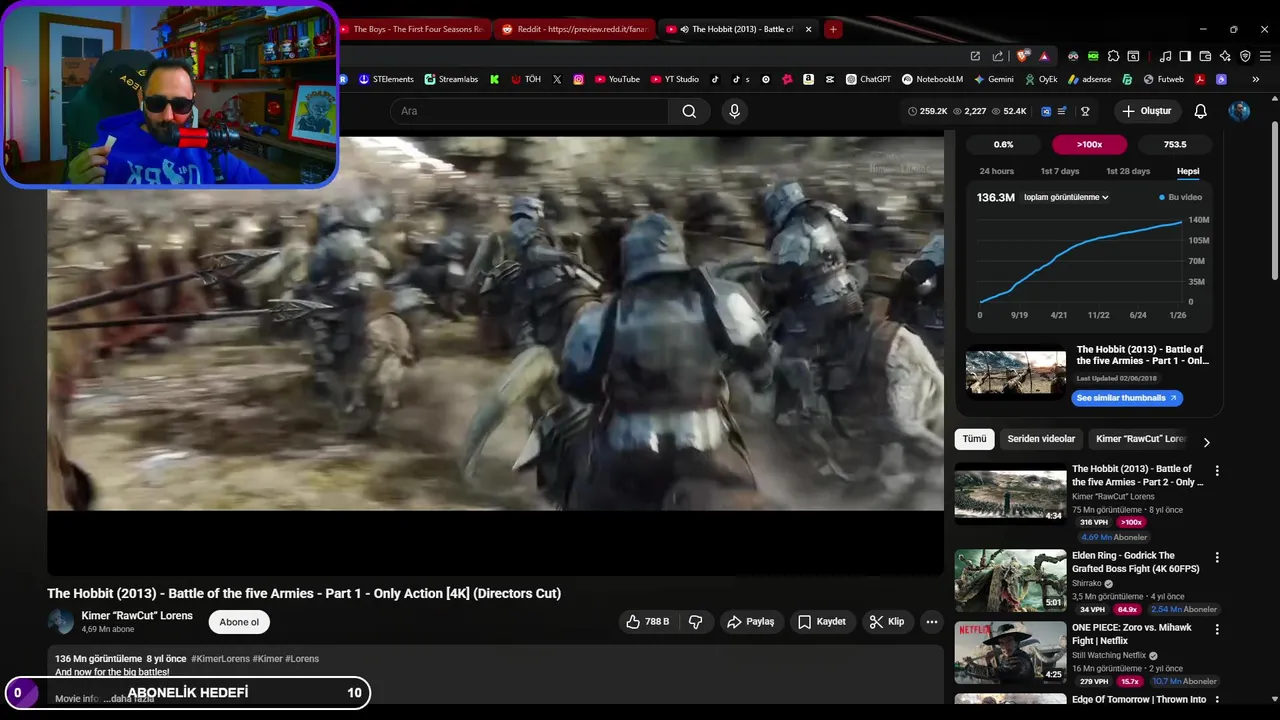Click the search magnifier button
The width and height of the screenshot is (1280, 720).
coord(689,111)
